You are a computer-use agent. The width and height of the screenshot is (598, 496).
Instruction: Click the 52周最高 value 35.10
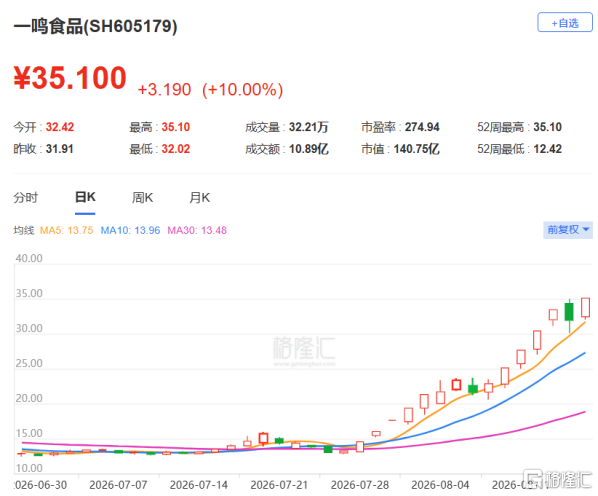547,127
